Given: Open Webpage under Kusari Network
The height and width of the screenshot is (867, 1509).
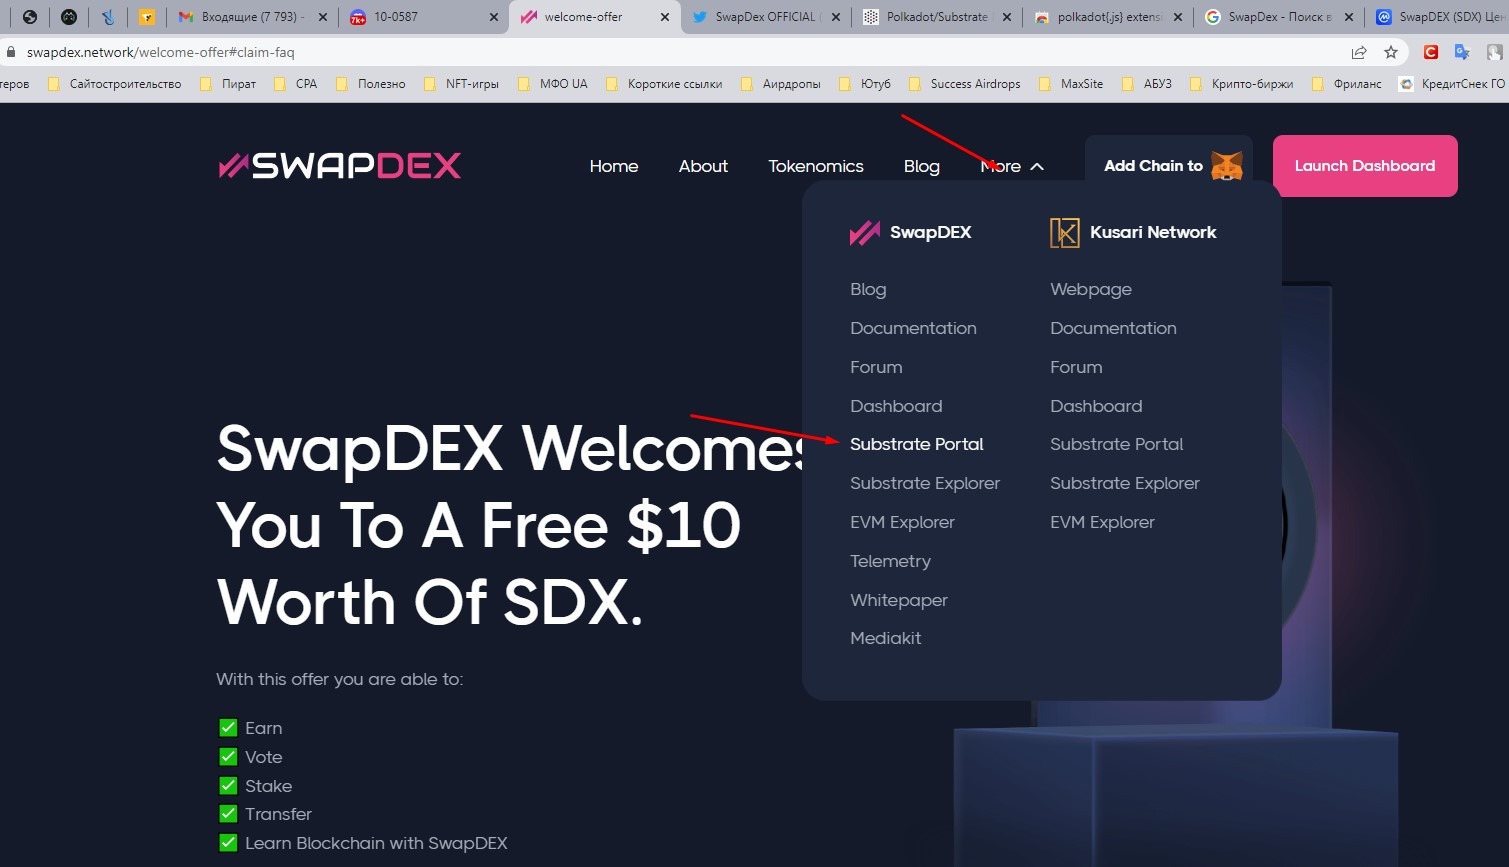Looking at the screenshot, I should (1091, 289).
